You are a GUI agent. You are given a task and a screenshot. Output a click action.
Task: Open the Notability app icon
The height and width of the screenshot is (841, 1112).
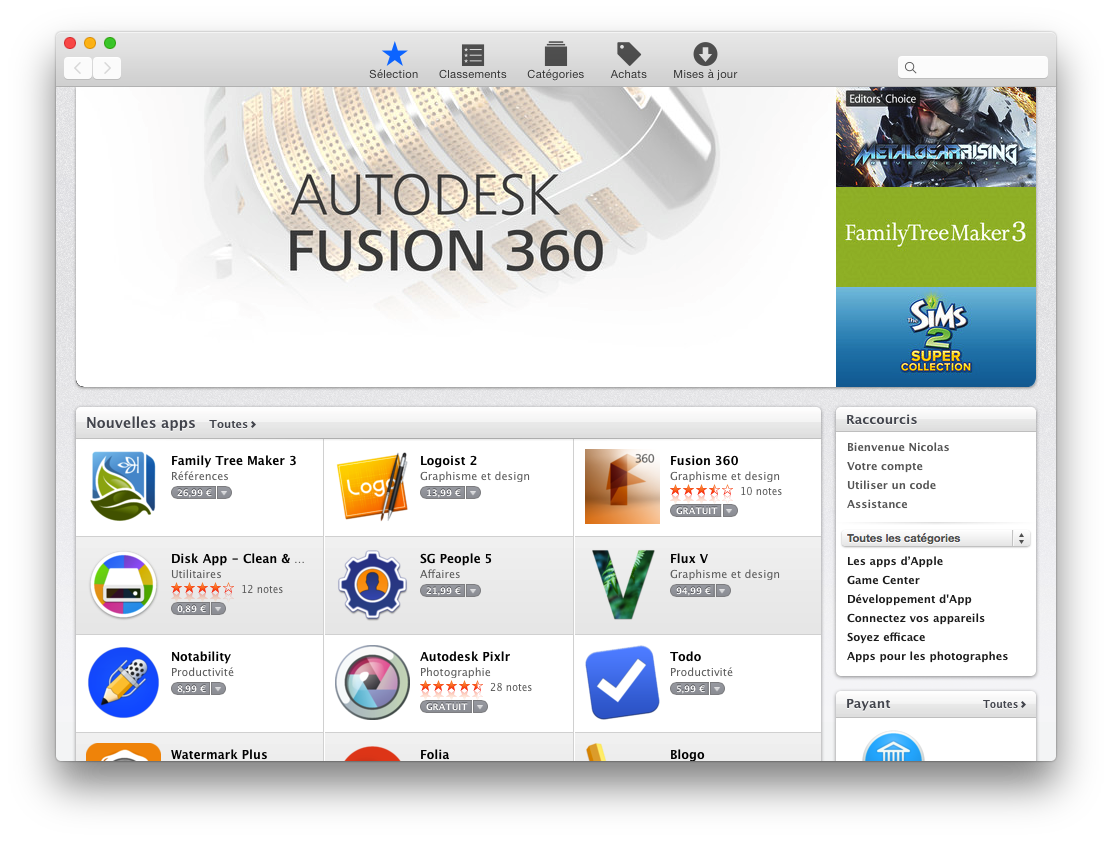tap(123, 682)
